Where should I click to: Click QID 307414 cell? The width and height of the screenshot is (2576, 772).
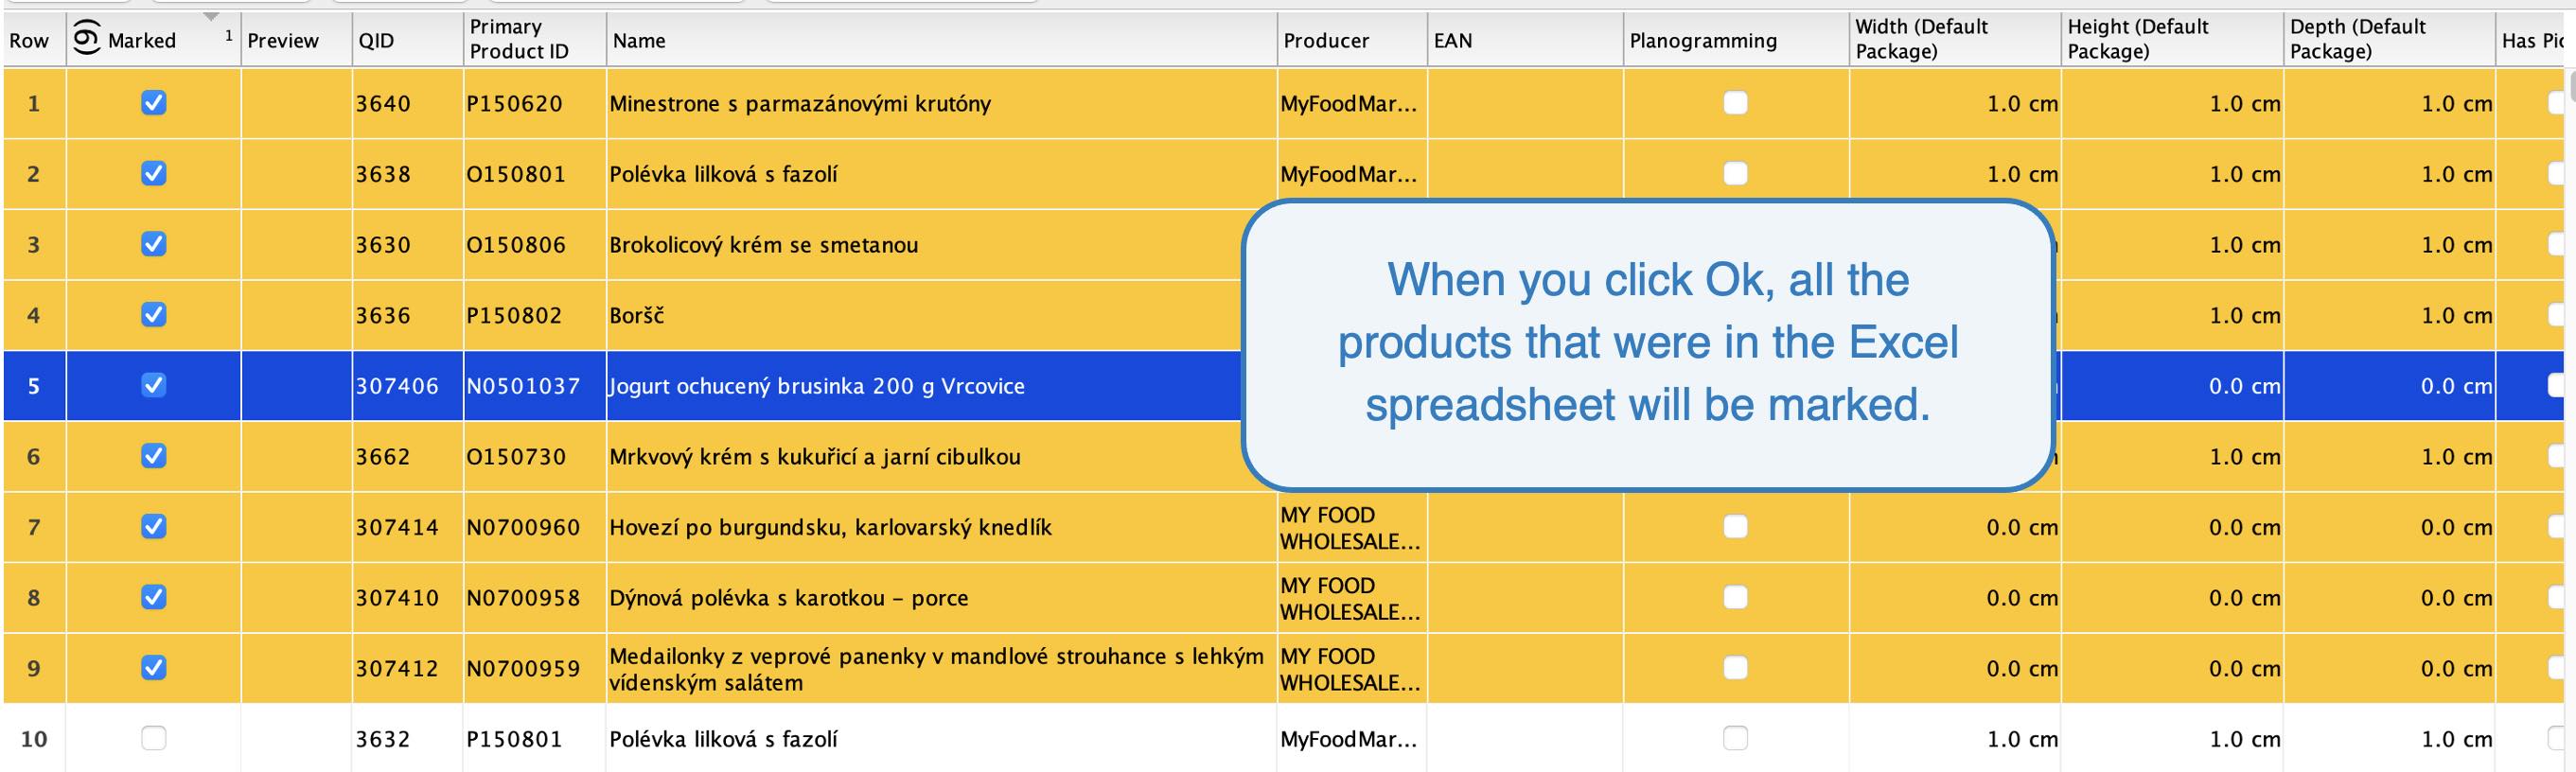pos(407,527)
